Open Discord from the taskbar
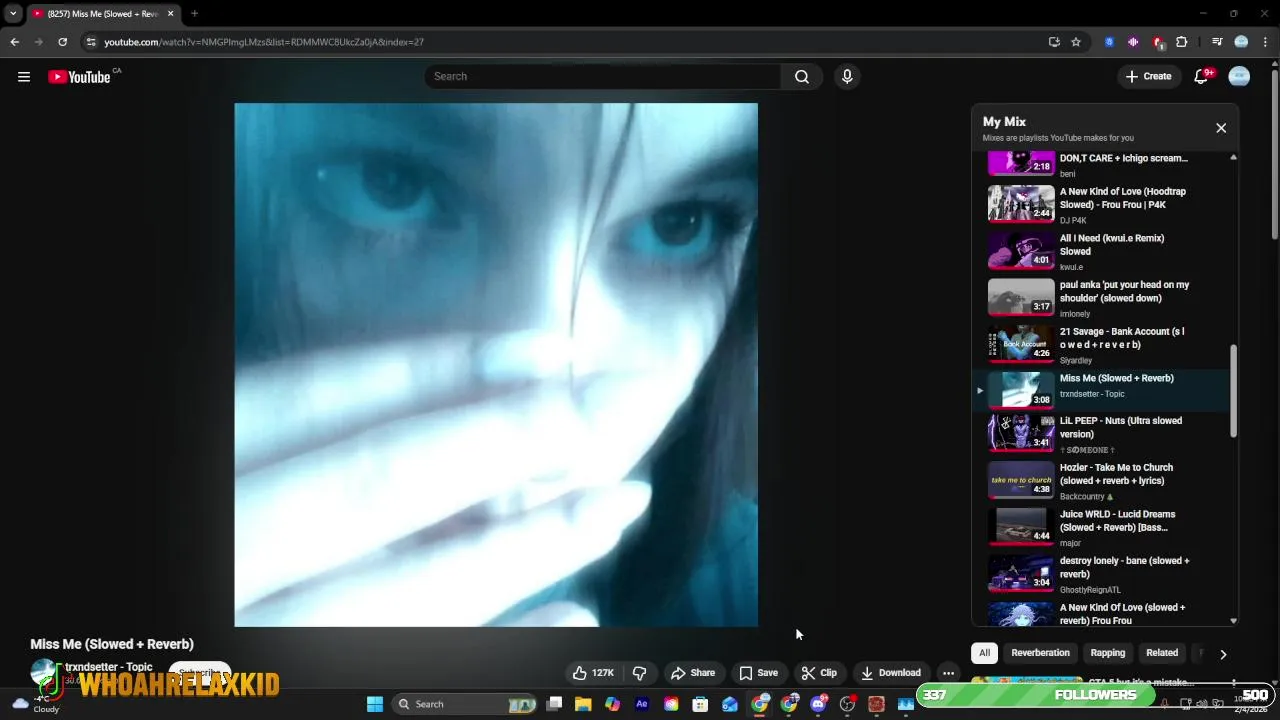The image size is (1280, 720). coord(819,704)
